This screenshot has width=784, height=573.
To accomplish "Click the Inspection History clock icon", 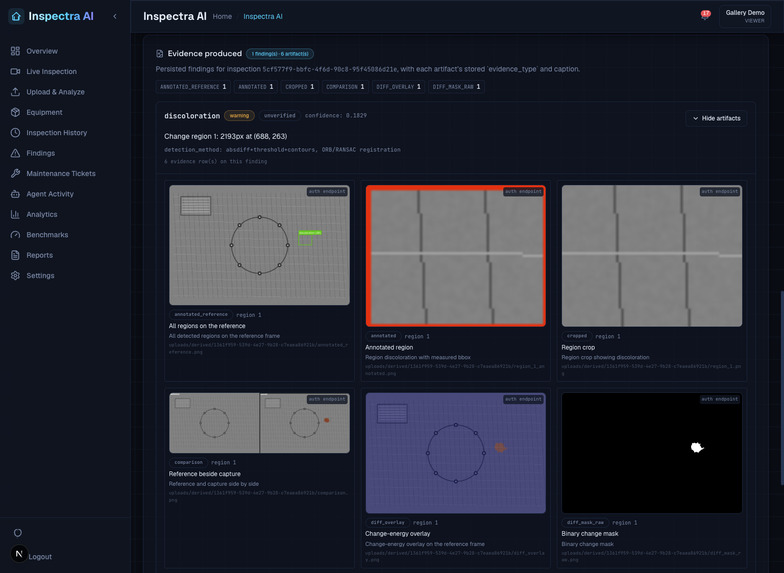I will [16, 133].
